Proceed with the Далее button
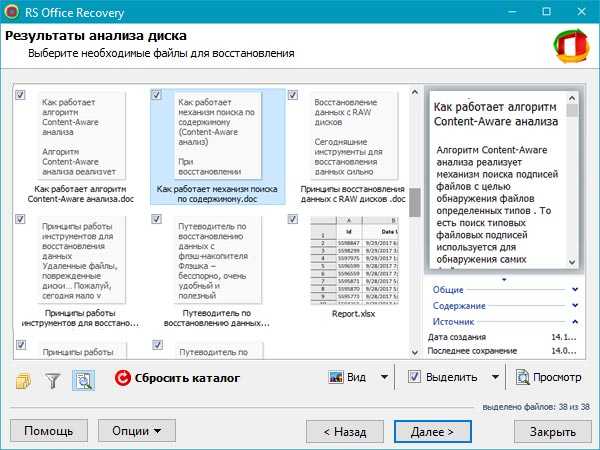Viewport: 600px width, 450px height. click(x=433, y=432)
